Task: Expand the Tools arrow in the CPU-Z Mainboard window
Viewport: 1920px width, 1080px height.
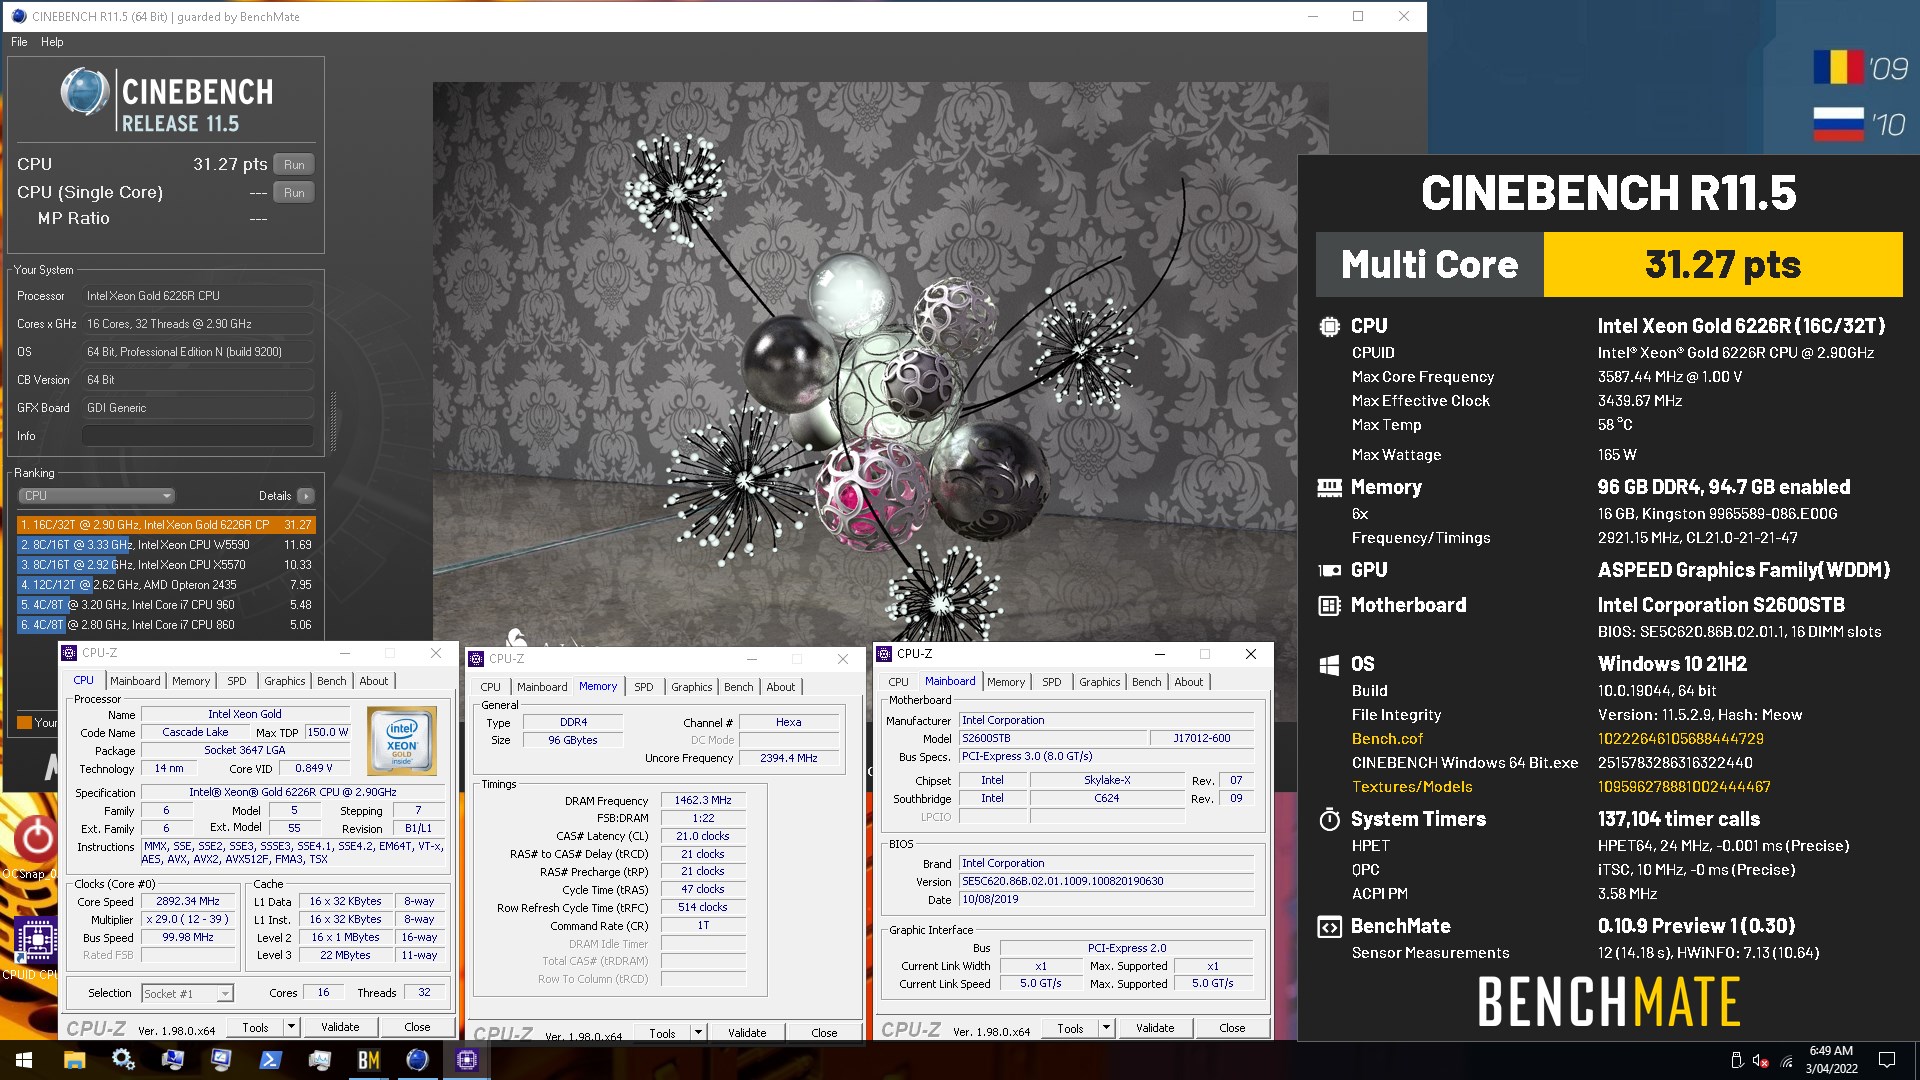Action: click(x=1106, y=1028)
